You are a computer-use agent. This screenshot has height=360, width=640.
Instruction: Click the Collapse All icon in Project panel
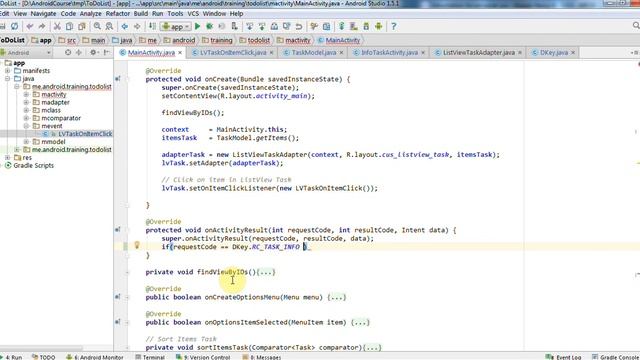point(79,53)
